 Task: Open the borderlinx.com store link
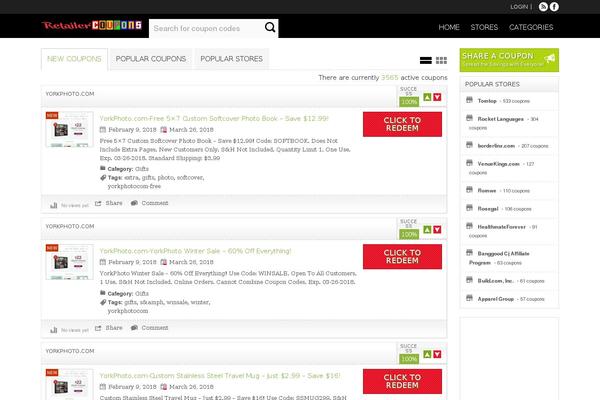496,146
